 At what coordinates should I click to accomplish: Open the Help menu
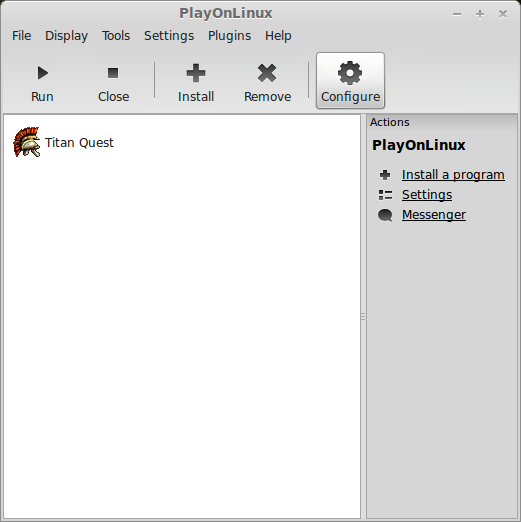coord(278,36)
